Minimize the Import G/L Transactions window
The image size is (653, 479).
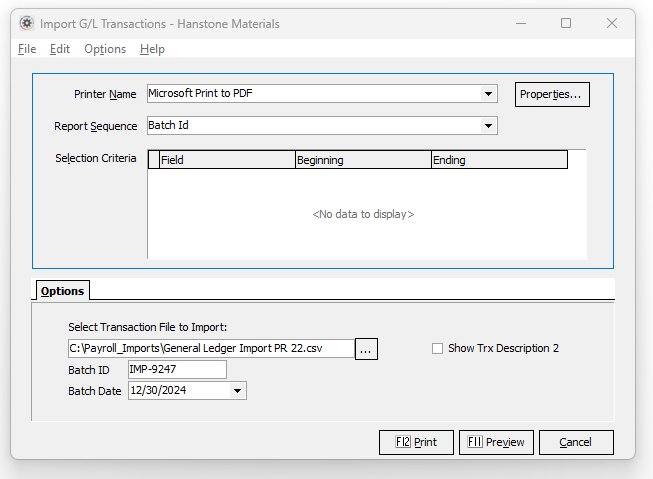pyautogui.click(x=521, y=23)
